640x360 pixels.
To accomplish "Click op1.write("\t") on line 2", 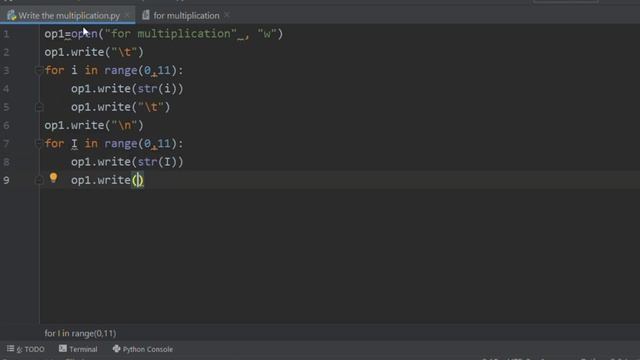I will (94, 52).
